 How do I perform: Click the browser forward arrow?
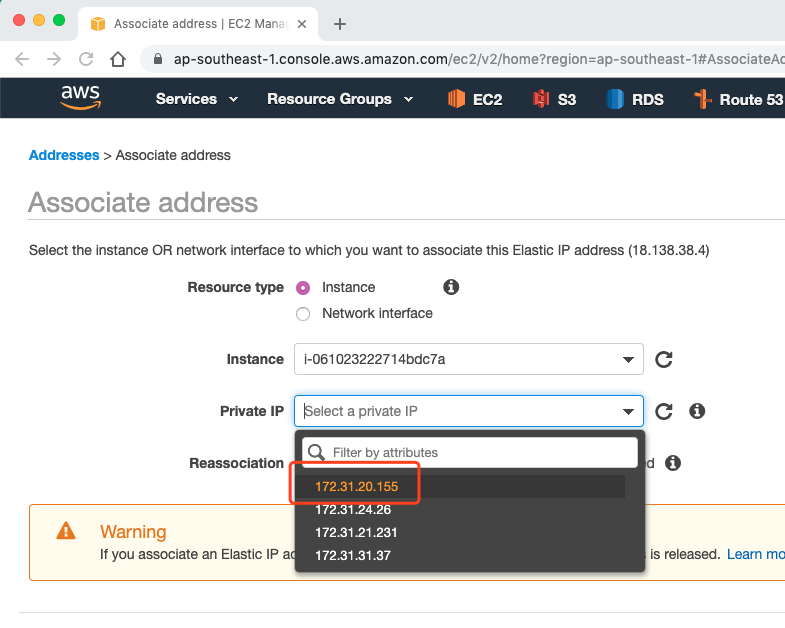pyautogui.click(x=54, y=59)
